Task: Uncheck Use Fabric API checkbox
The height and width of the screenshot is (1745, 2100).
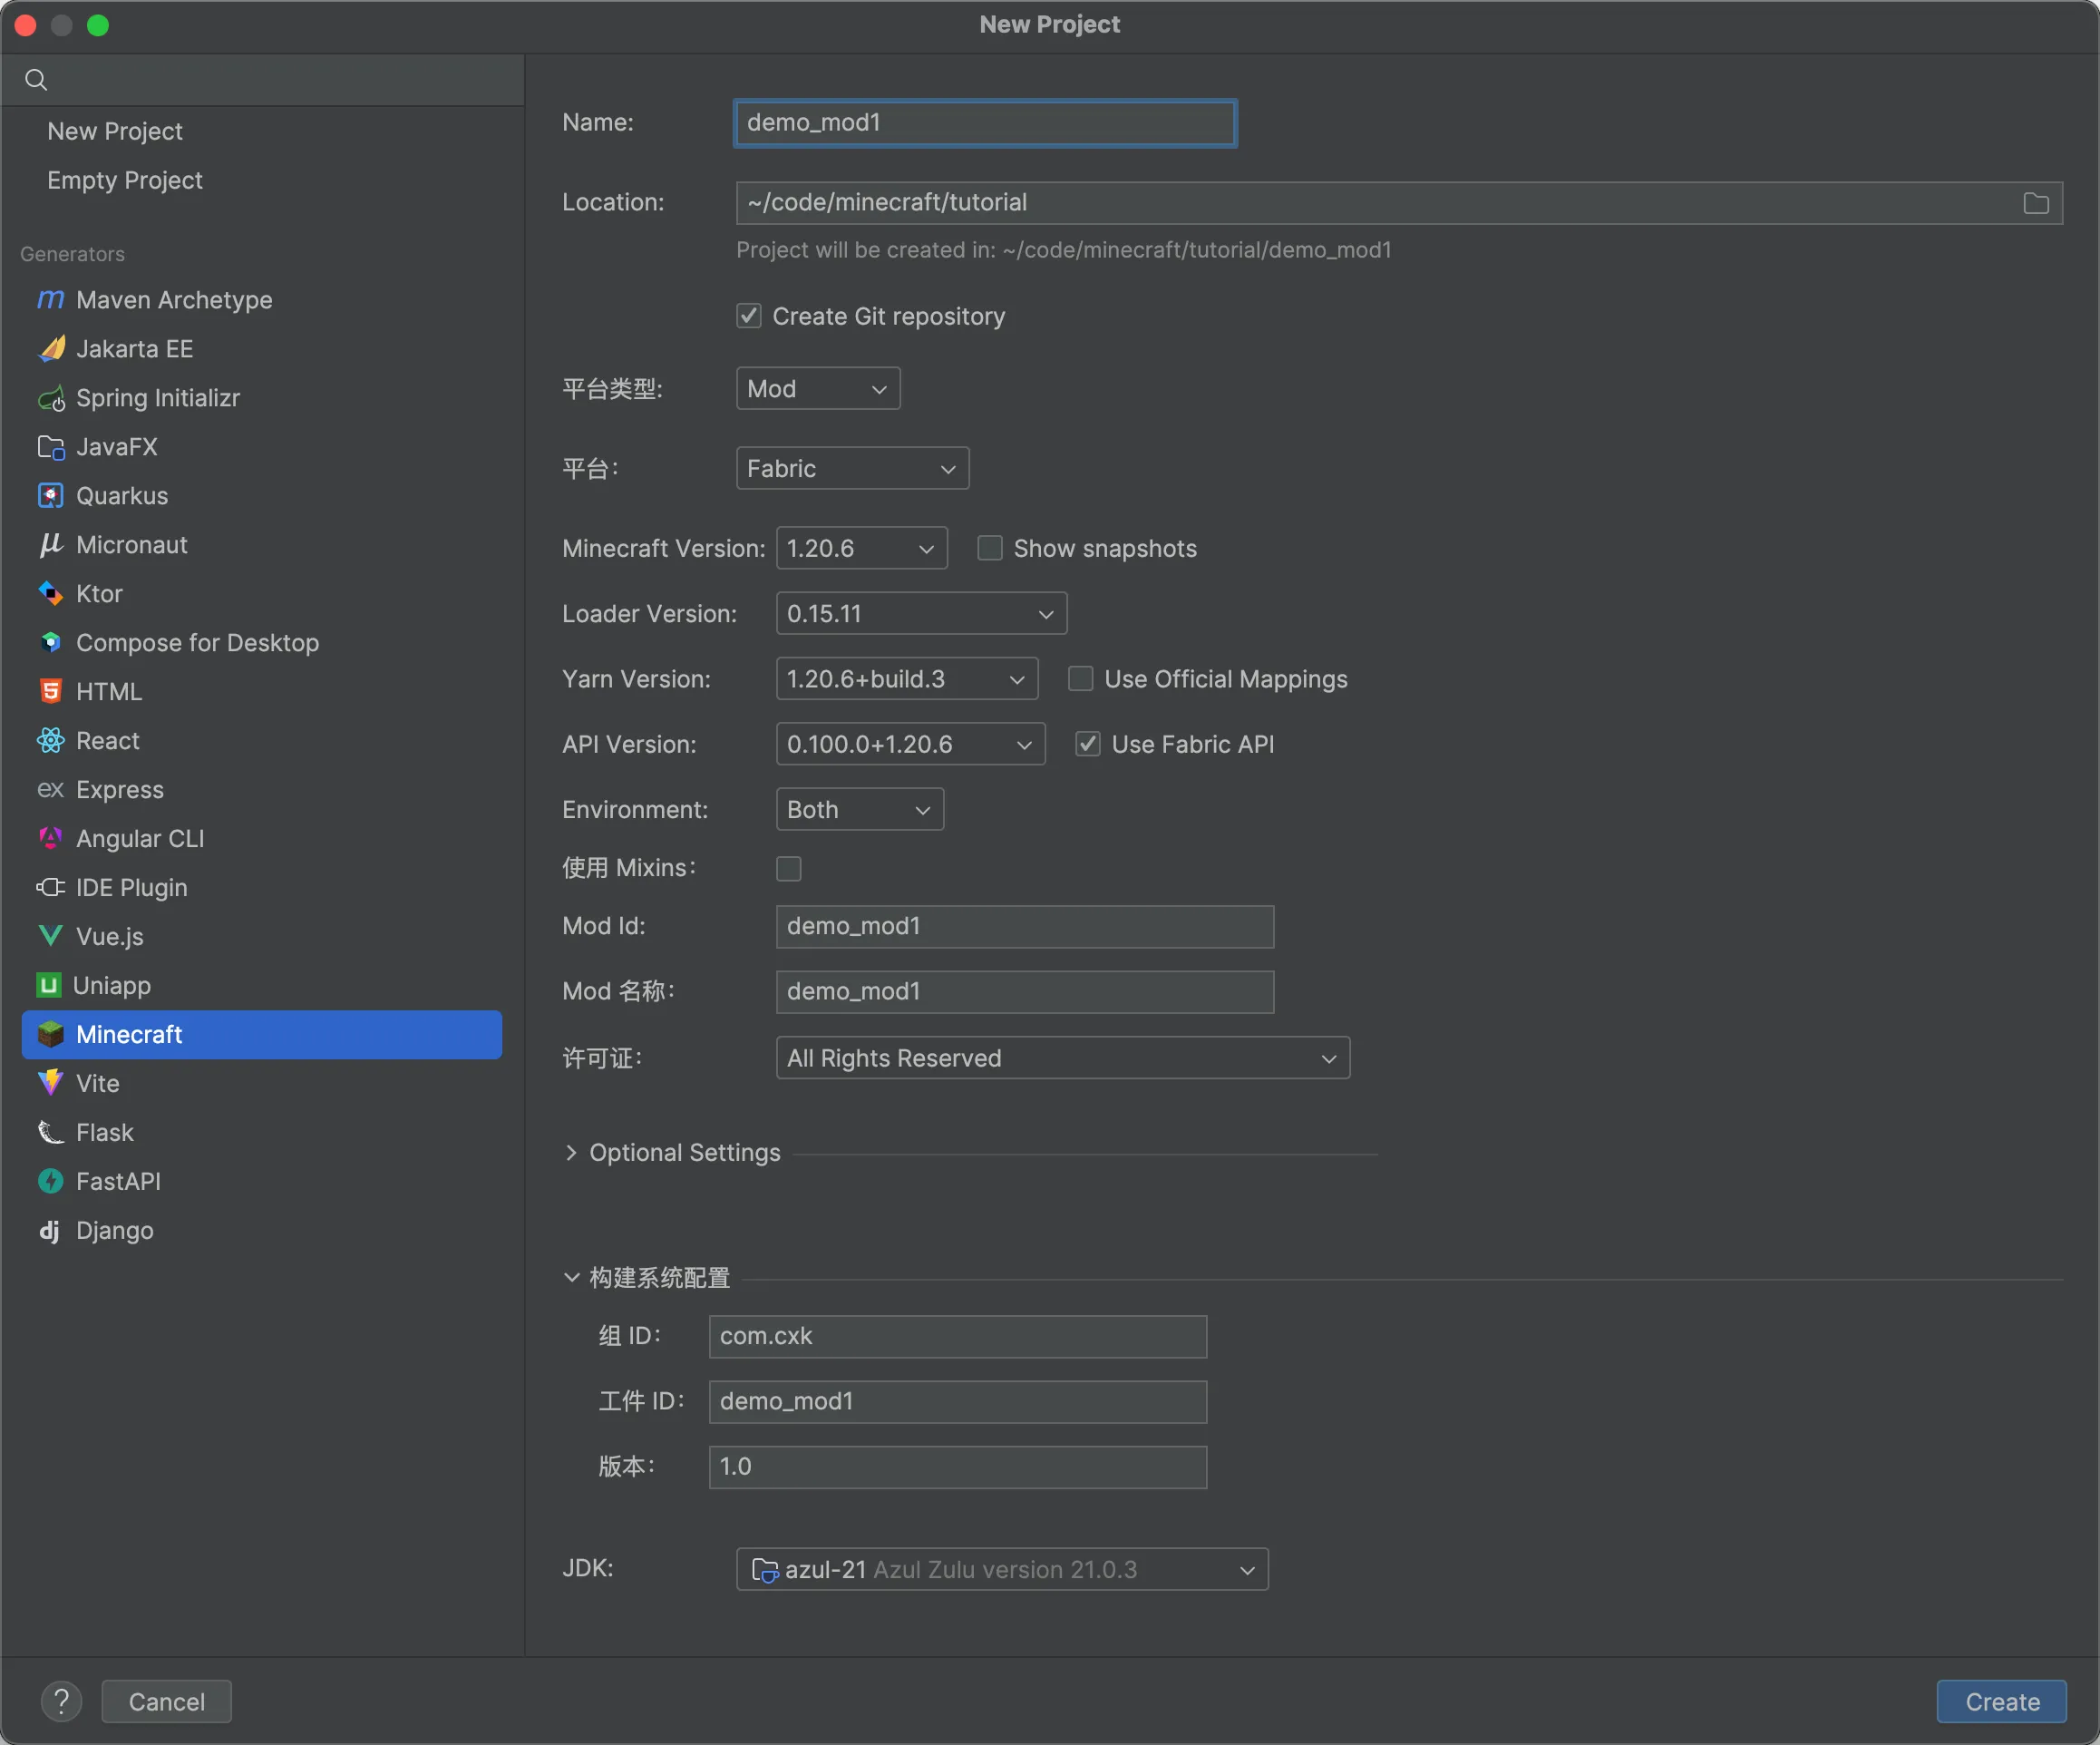Action: point(1087,744)
